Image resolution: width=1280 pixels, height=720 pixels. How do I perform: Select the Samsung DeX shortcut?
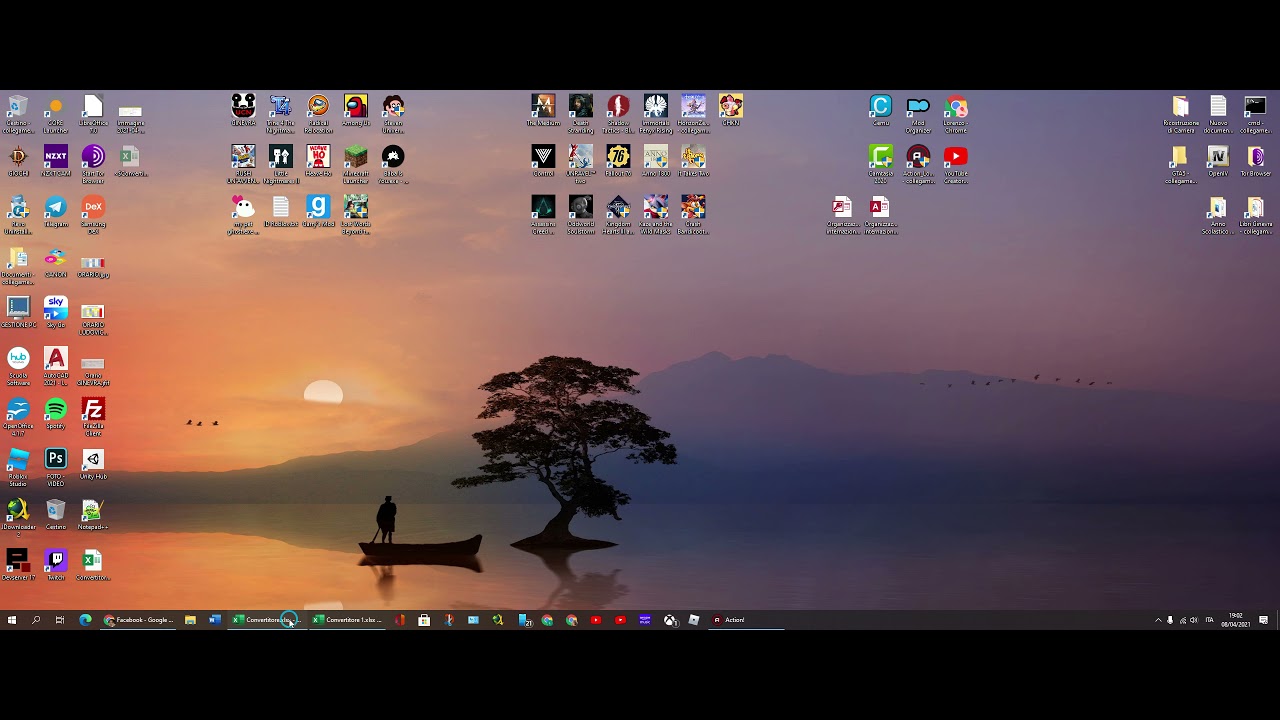[93, 215]
